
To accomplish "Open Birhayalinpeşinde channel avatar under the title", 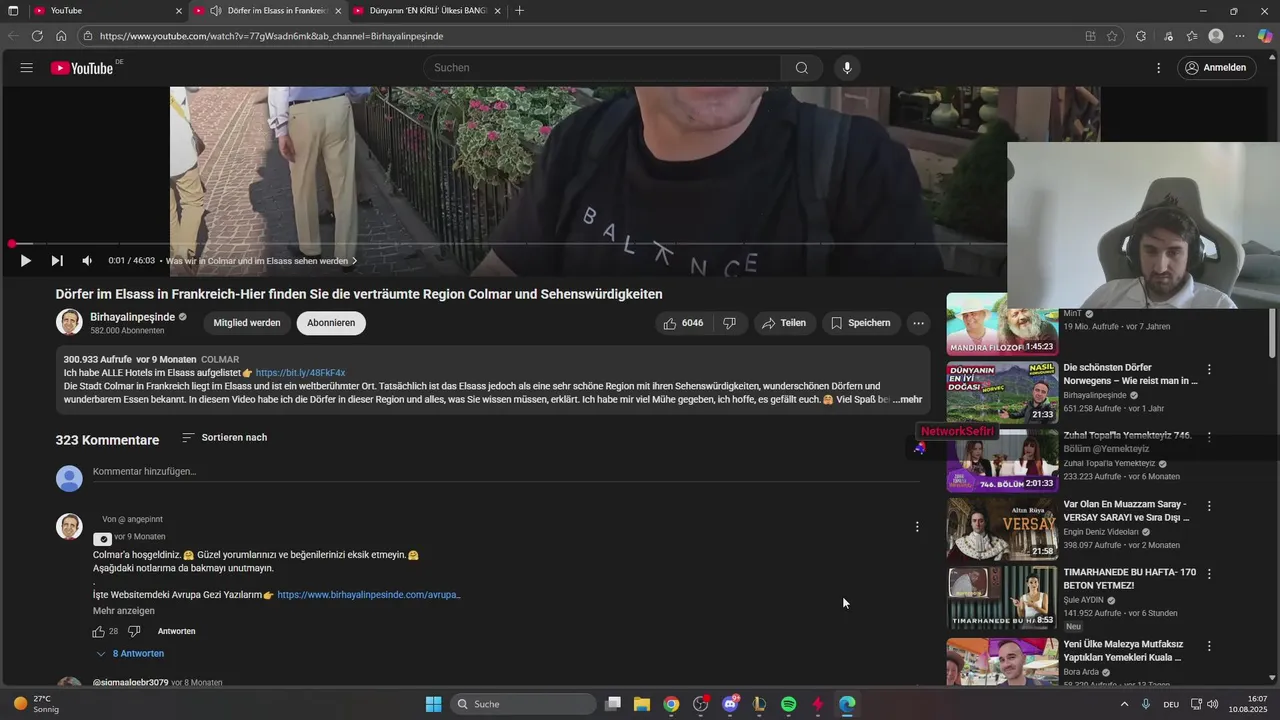I will point(69,322).
